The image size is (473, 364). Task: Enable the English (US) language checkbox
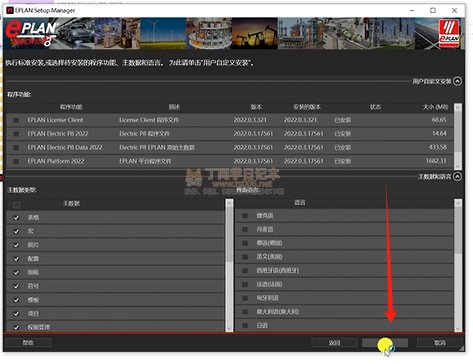(x=245, y=257)
